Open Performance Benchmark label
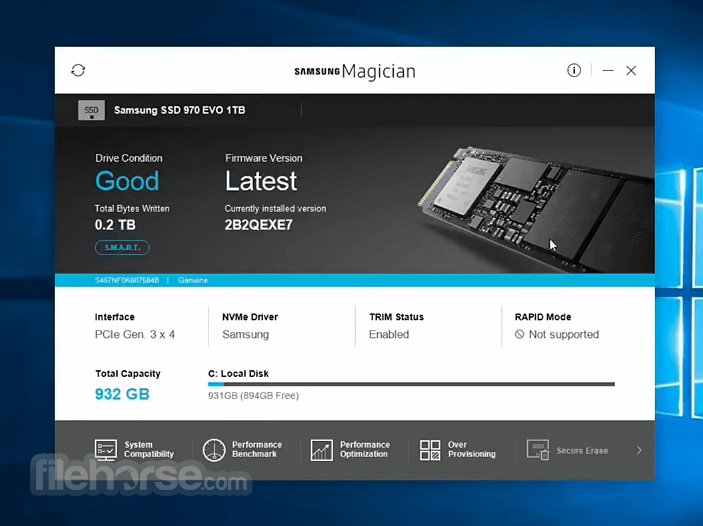This screenshot has width=703, height=526. [257, 449]
